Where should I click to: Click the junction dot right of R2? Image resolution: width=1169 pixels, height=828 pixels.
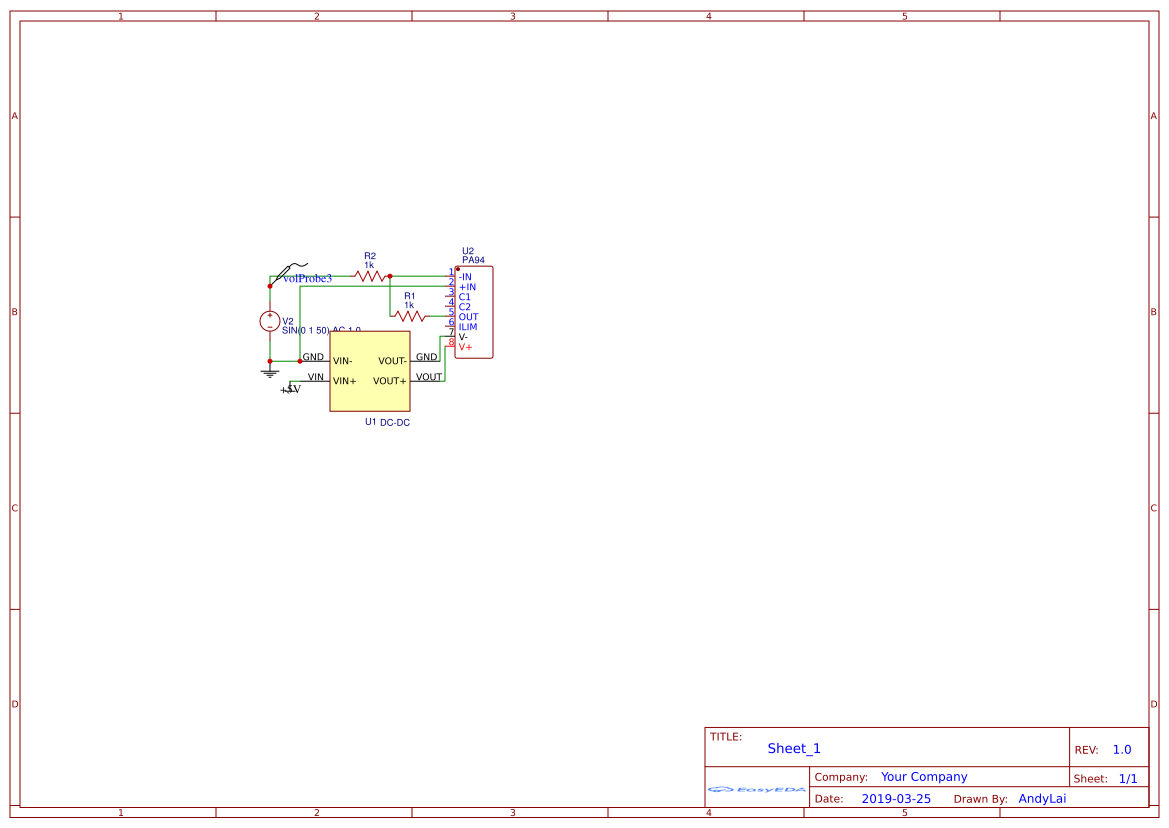tap(389, 276)
